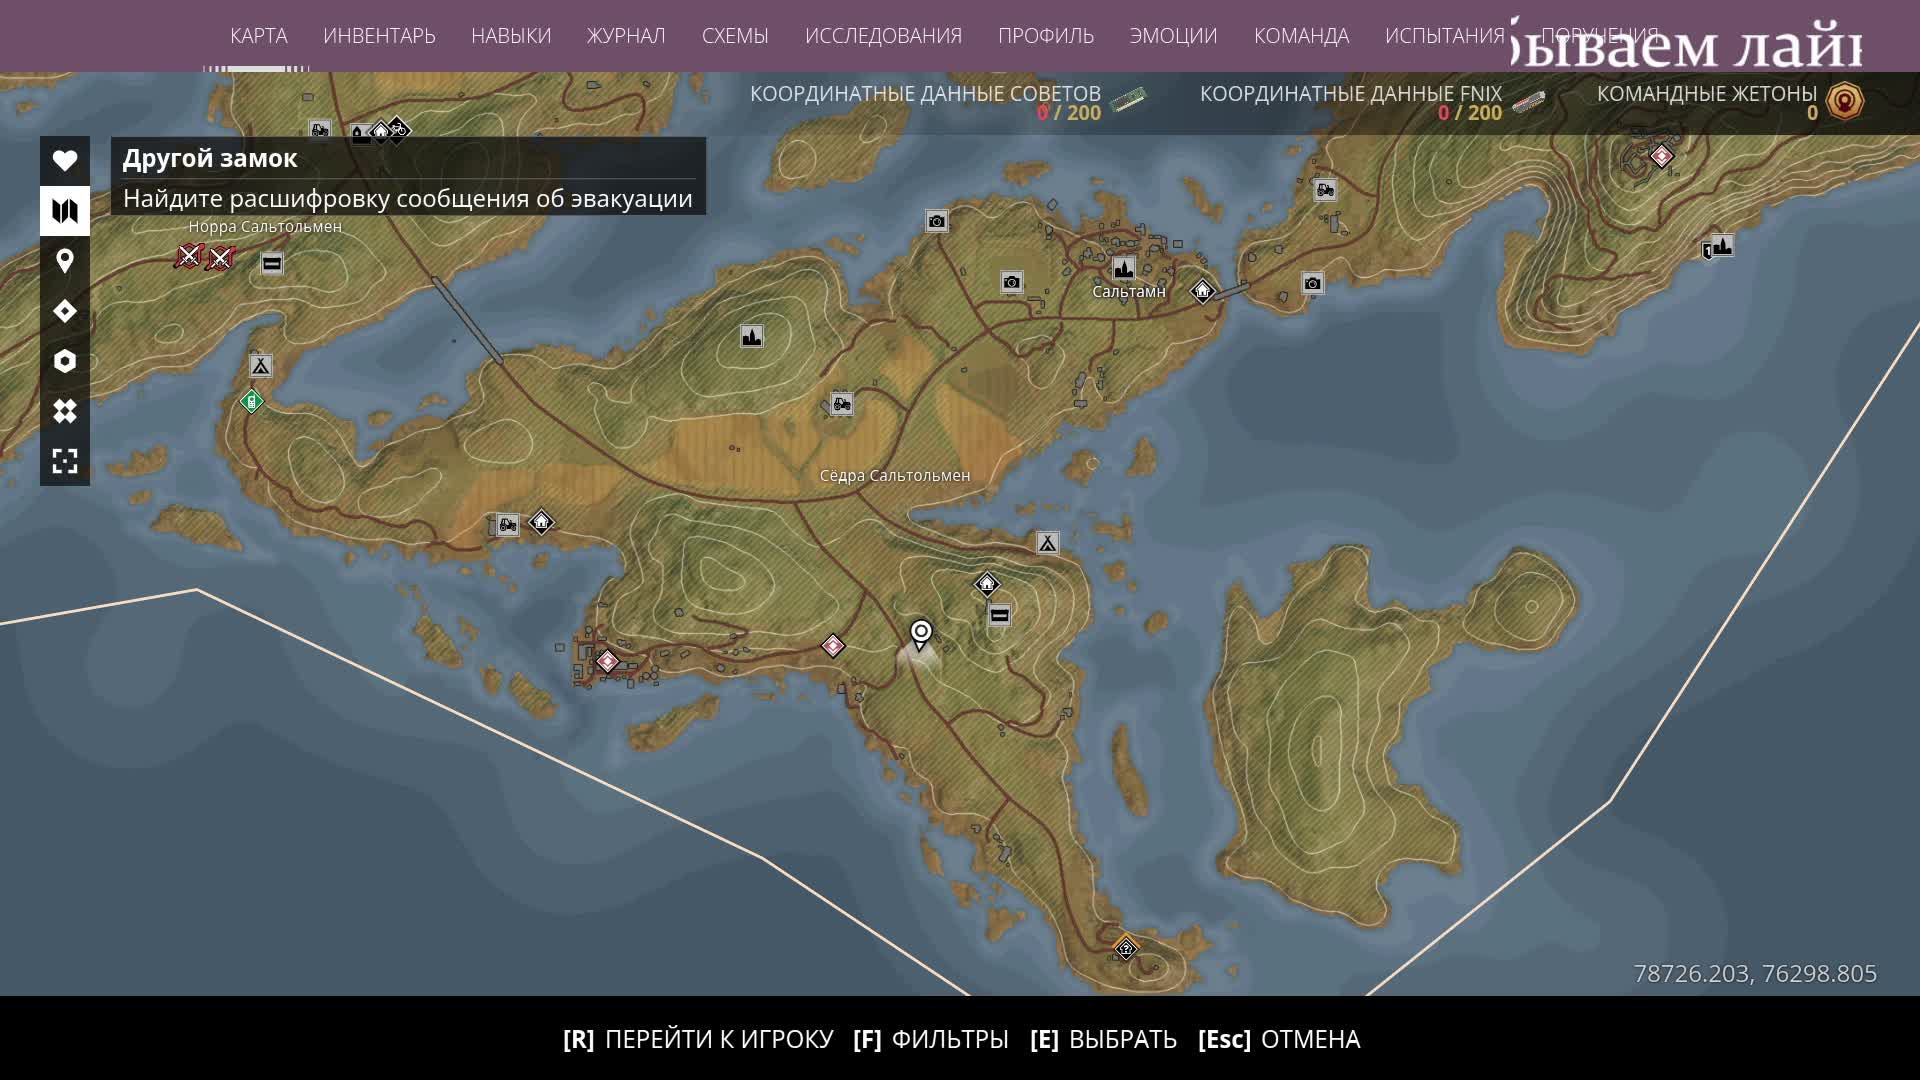
Task: Switch to ИССЛЕДОВАНИЯ tab
Action: click(x=883, y=36)
